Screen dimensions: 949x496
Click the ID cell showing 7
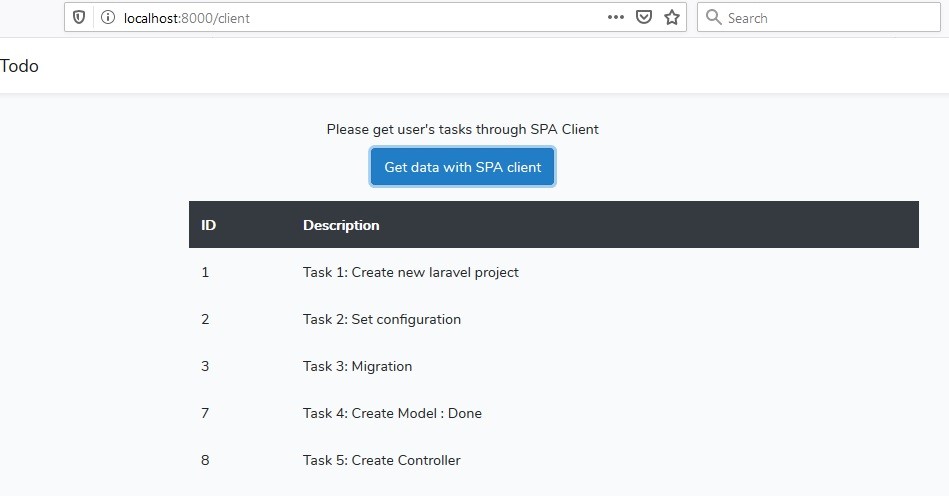tap(205, 413)
